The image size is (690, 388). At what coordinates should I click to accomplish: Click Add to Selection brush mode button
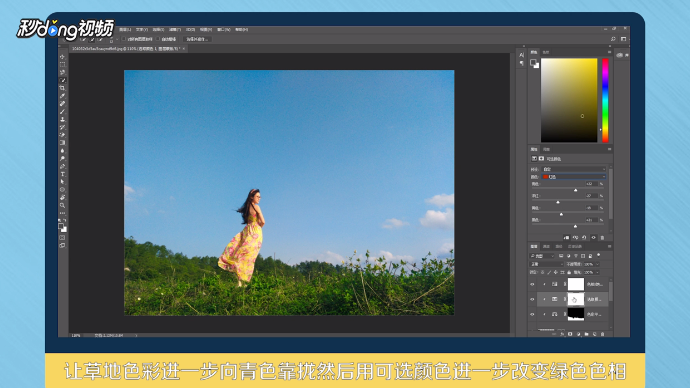pos(92,39)
